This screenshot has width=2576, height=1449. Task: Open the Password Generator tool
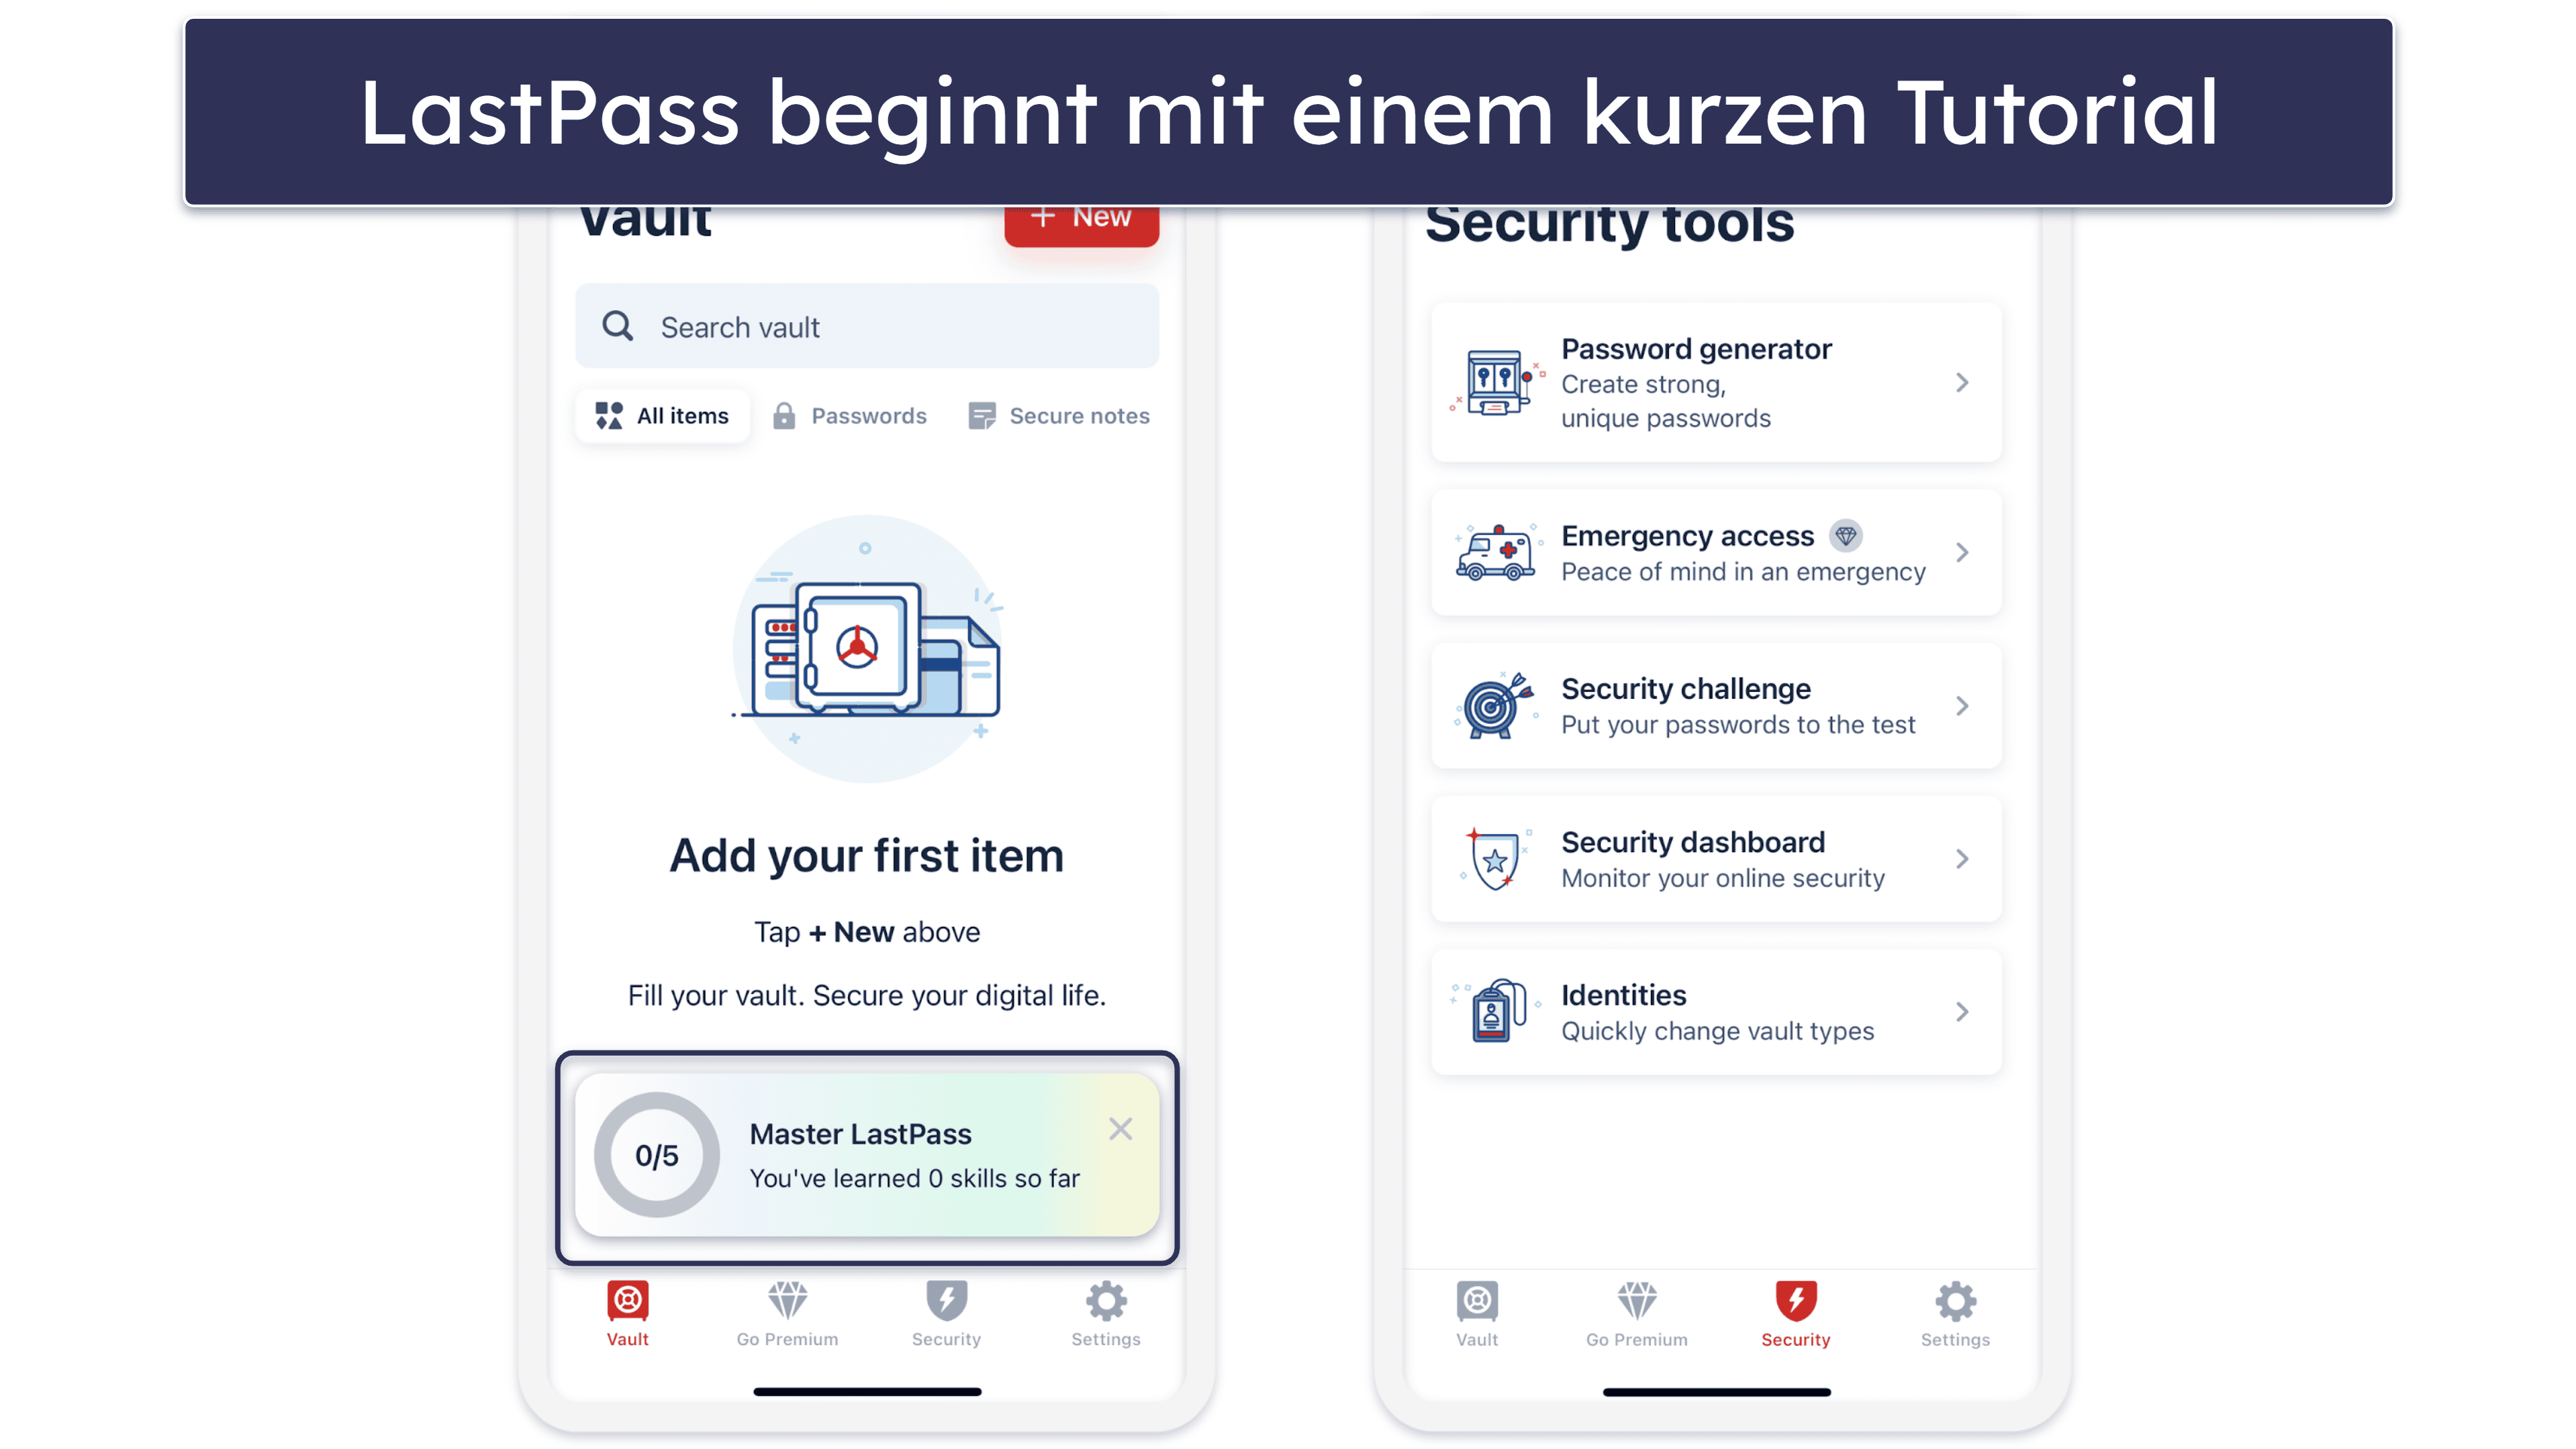[x=1713, y=381]
